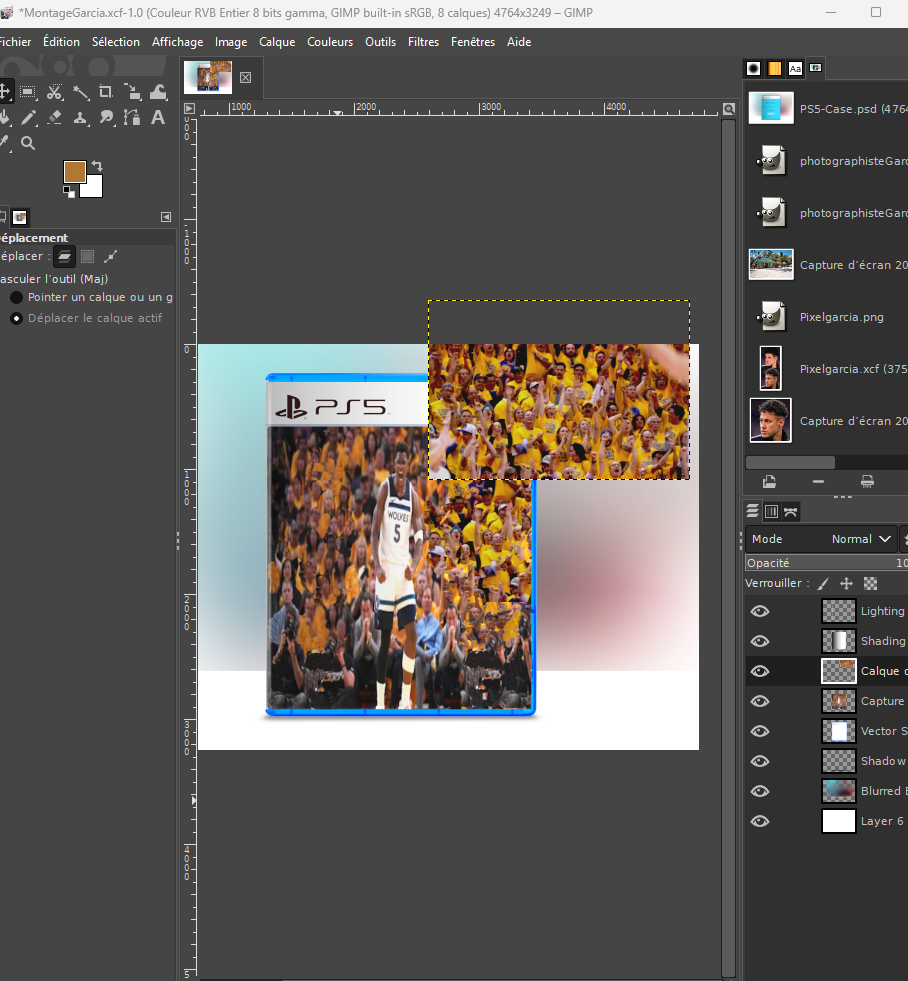908x981 pixels.
Task: Select the Eraser tool
Action: click(55, 118)
